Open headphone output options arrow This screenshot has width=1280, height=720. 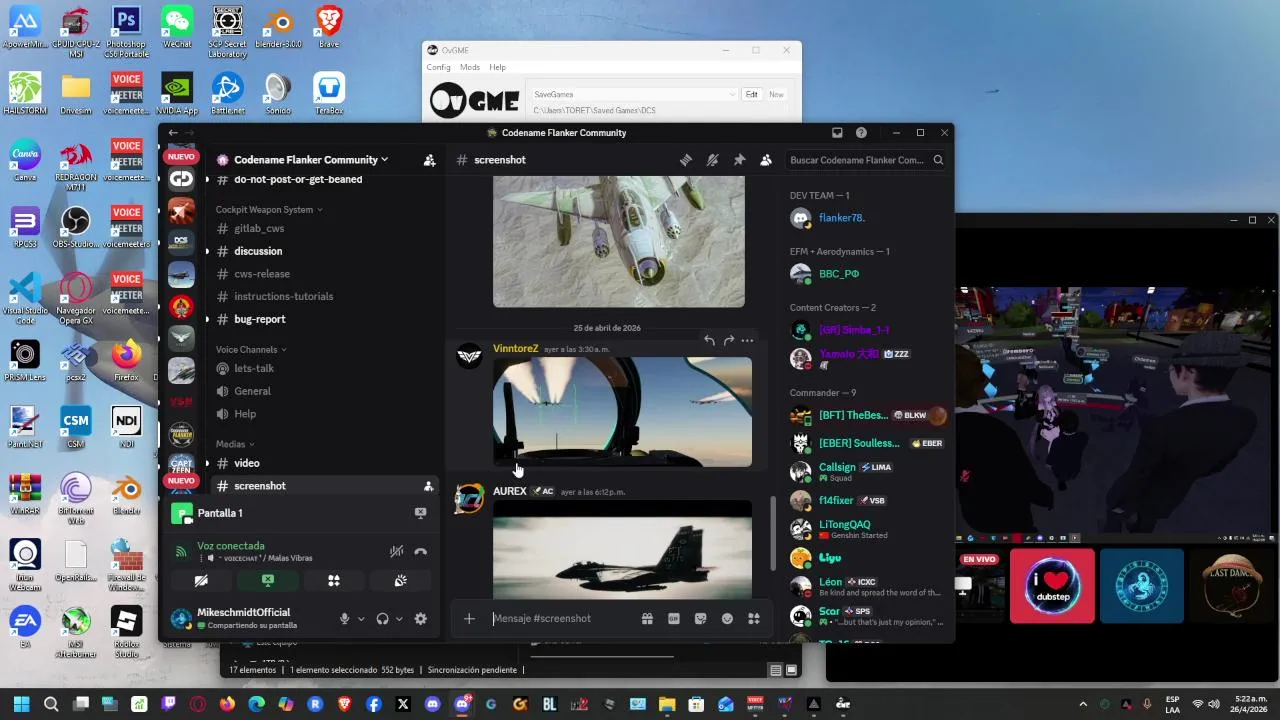(399, 619)
